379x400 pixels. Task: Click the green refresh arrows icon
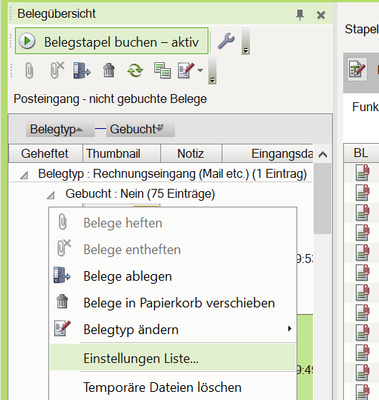135,70
